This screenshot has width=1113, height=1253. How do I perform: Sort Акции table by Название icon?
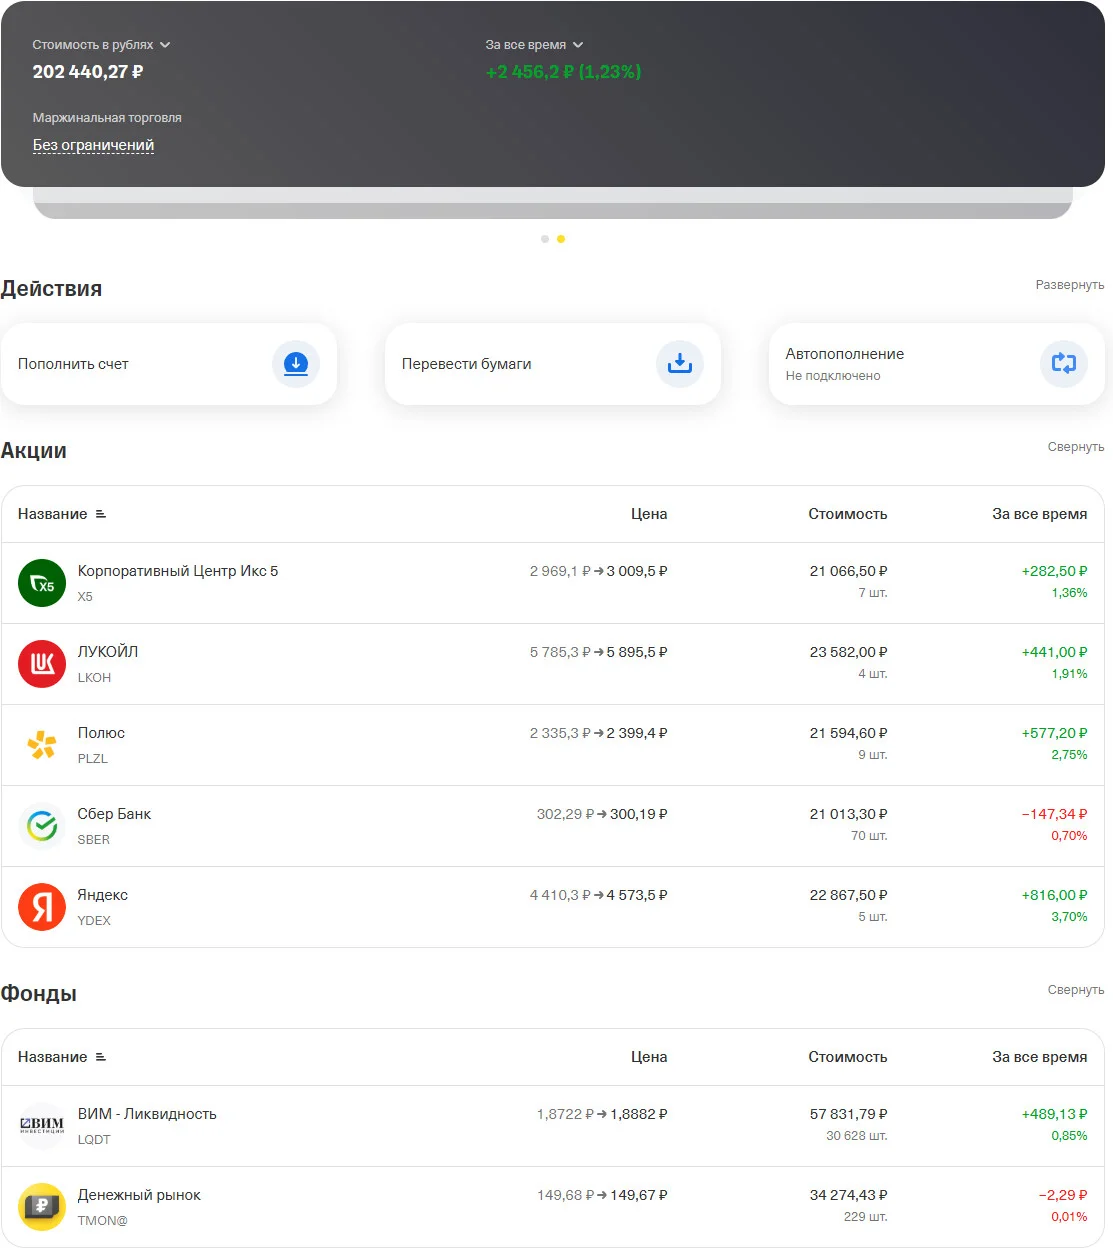click(x=101, y=514)
